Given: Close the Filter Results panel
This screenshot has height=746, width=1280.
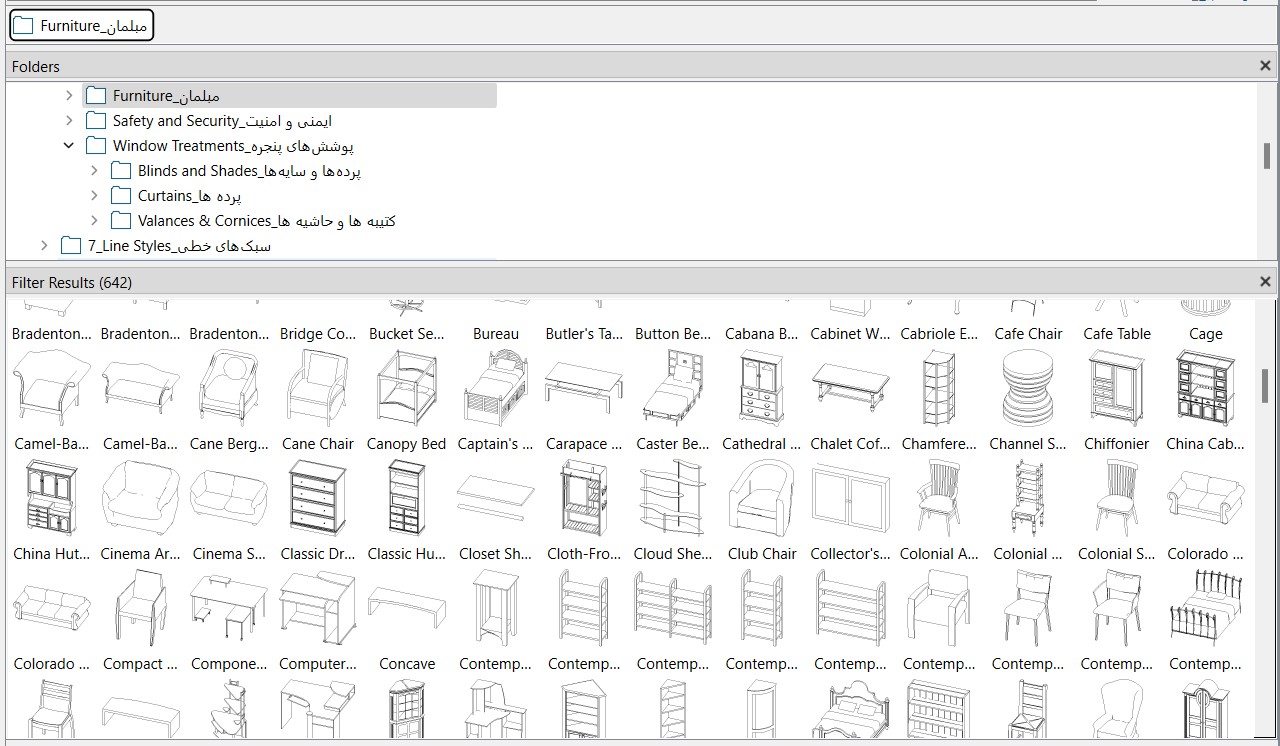Looking at the screenshot, I should (1265, 282).
